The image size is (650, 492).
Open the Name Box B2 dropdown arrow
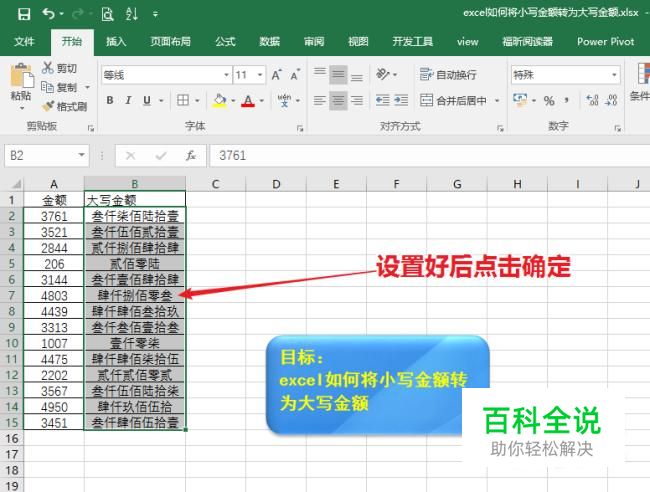[x=81, y=155]
